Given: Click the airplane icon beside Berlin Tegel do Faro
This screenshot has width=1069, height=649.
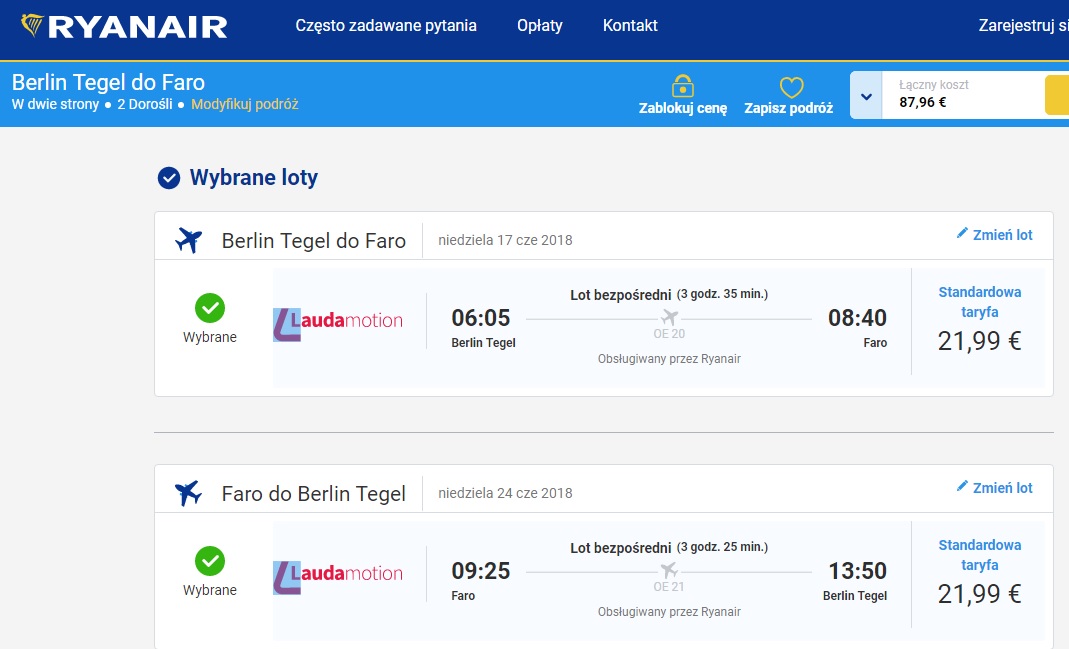Looking at the screenshot, I should point(188,240).
